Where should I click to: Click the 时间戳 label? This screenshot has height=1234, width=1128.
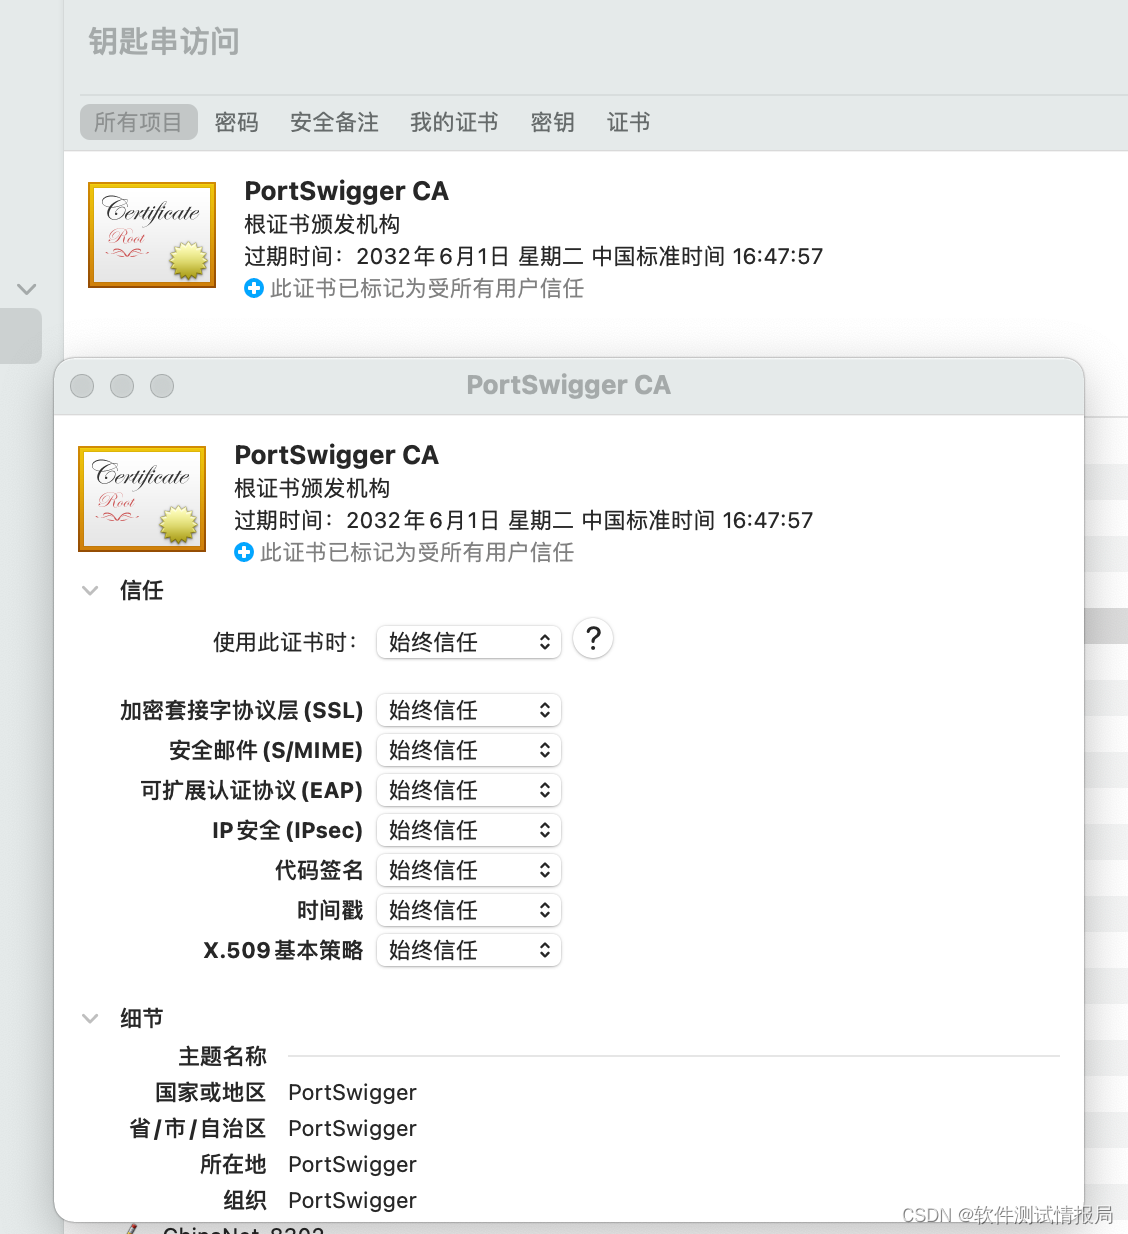pyautogui.click(x=330, y=910)
